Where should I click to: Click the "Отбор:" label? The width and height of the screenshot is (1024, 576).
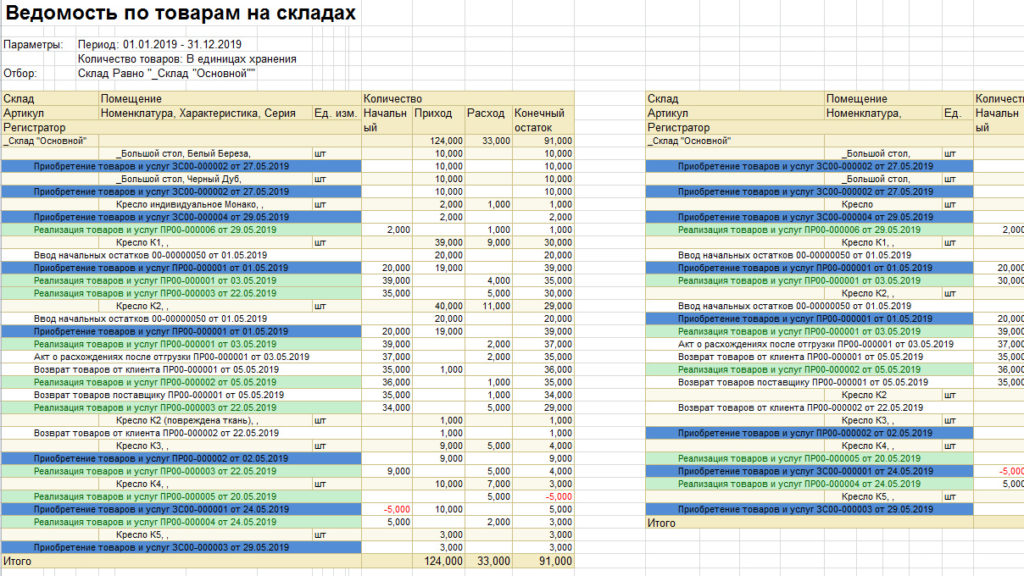click(20, 73)
